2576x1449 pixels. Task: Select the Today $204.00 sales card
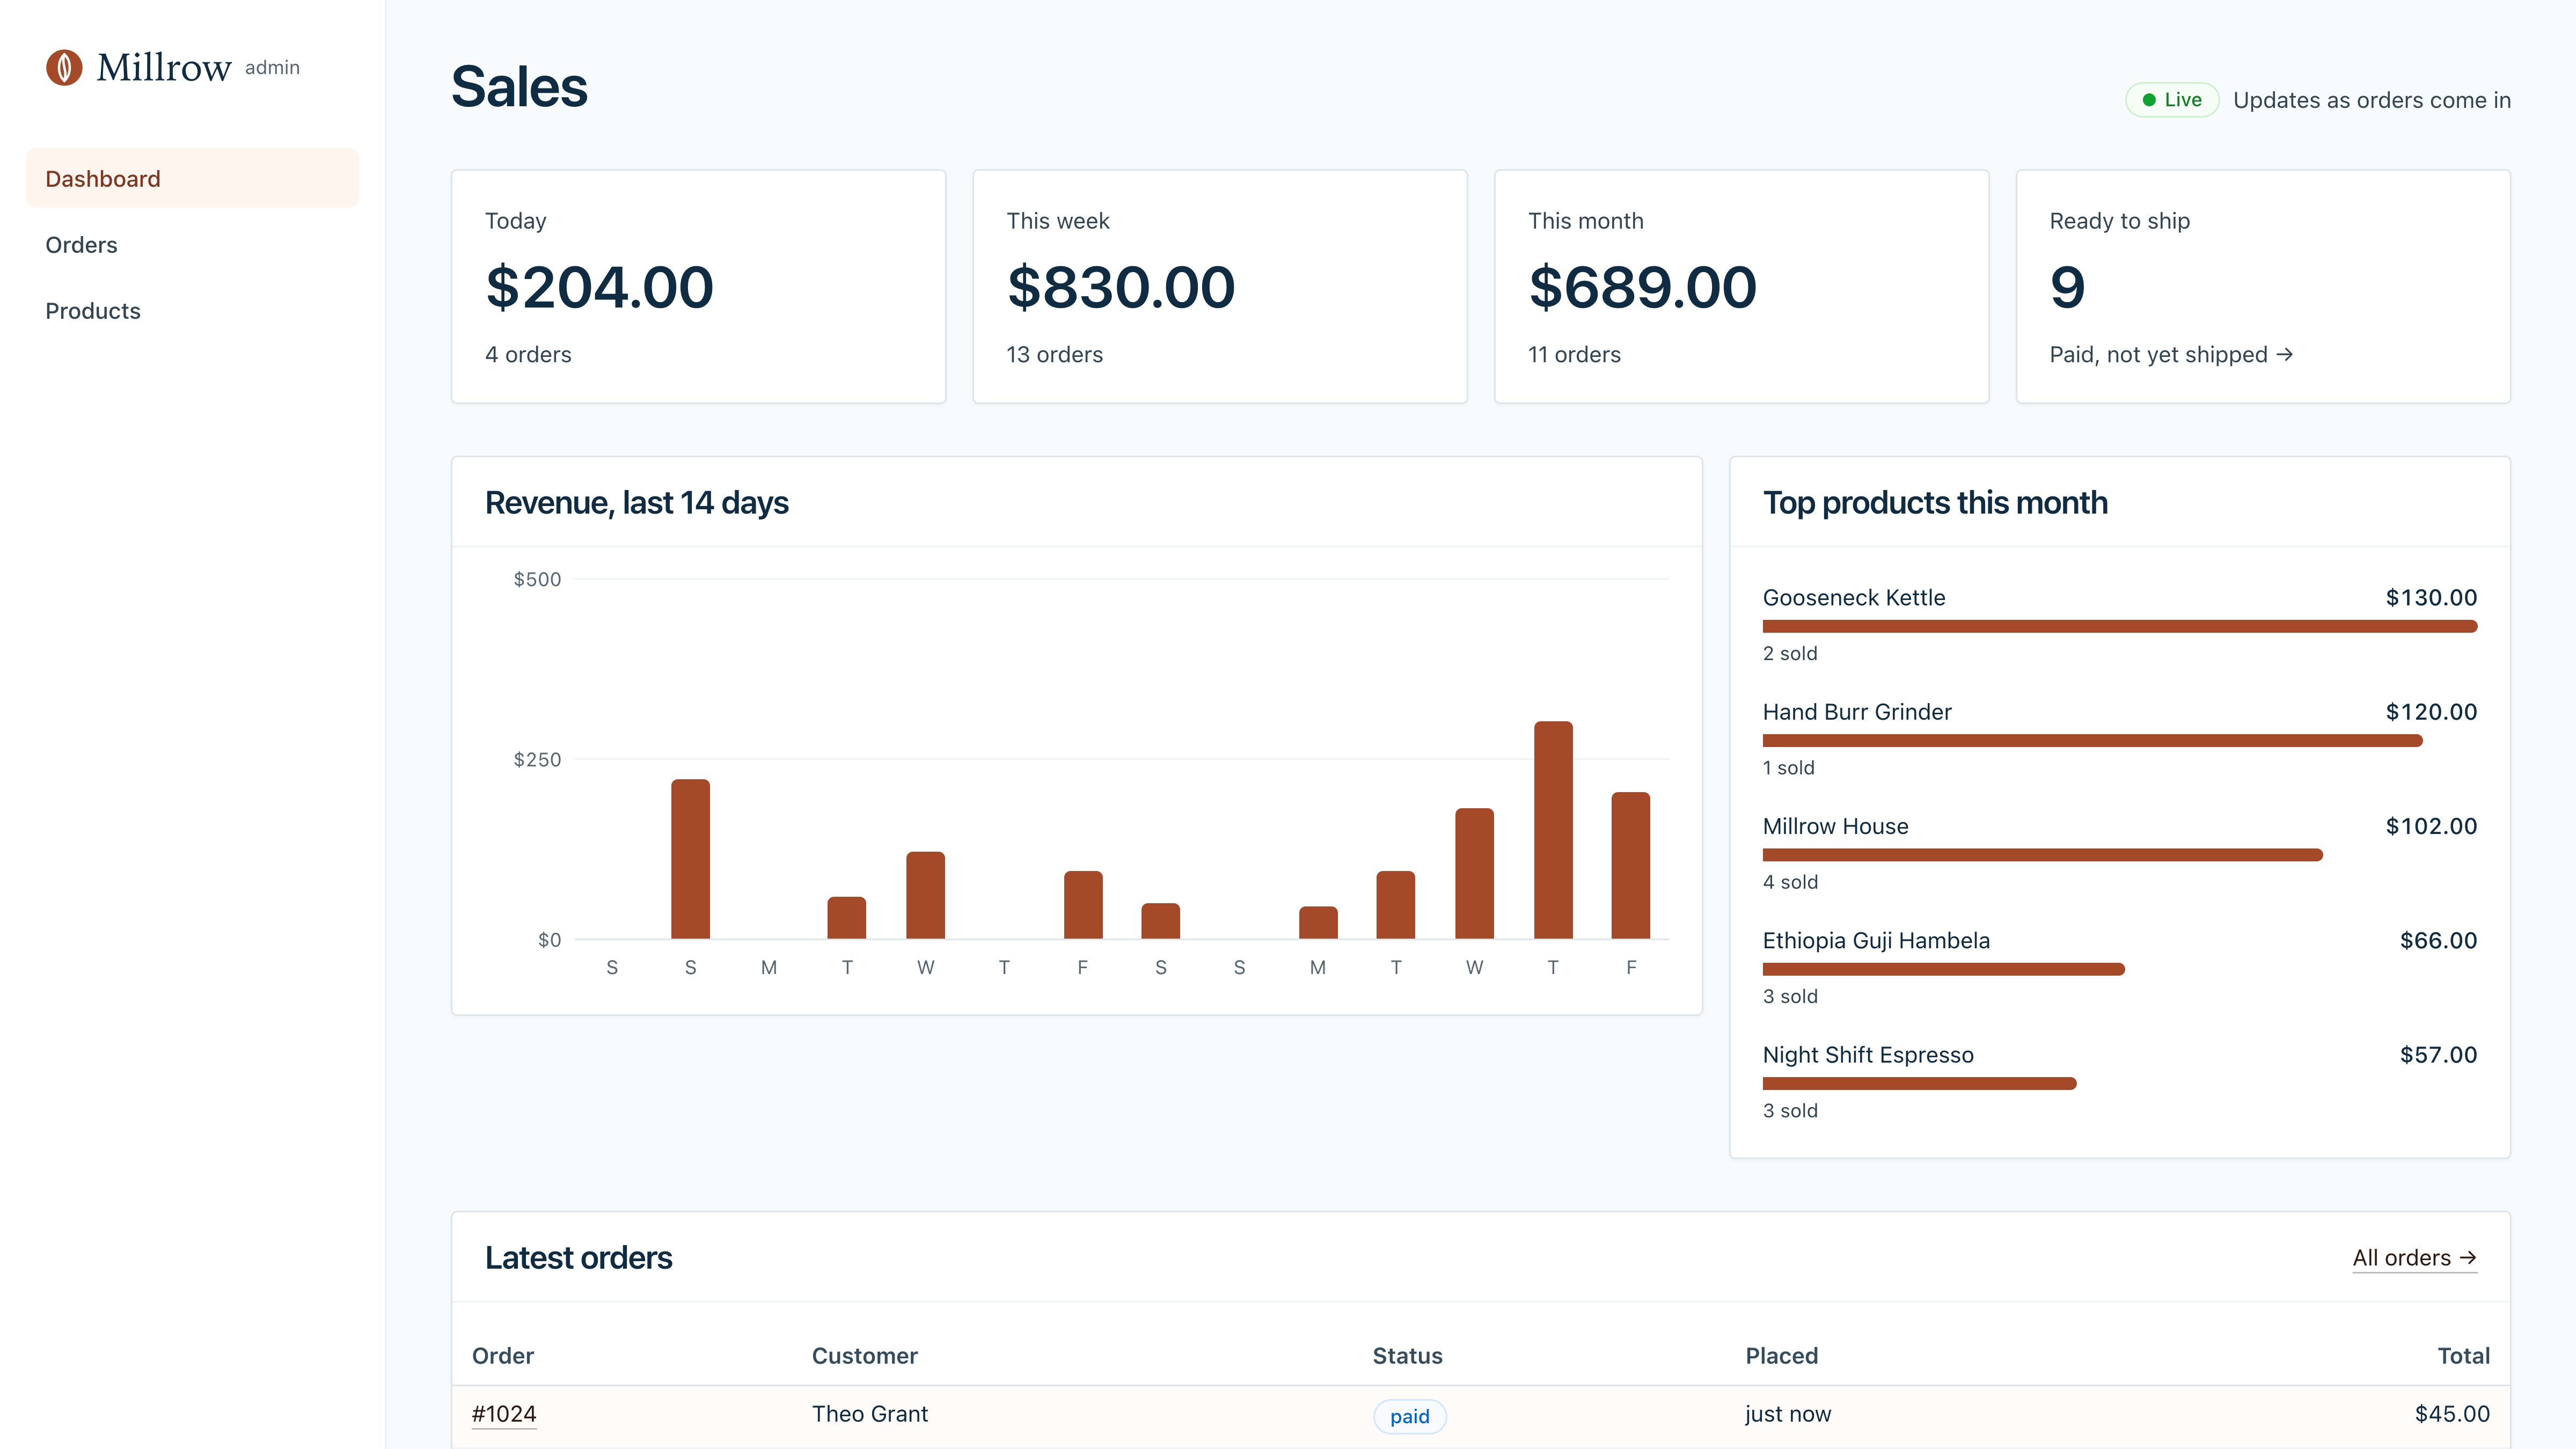tap(698, 287)
